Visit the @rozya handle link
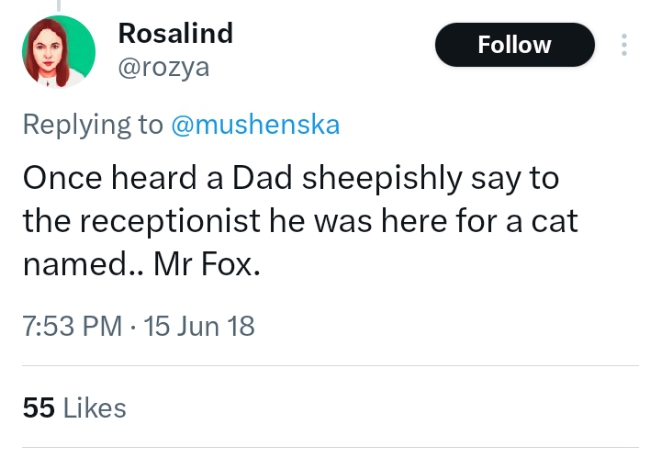 pos(164,67)
